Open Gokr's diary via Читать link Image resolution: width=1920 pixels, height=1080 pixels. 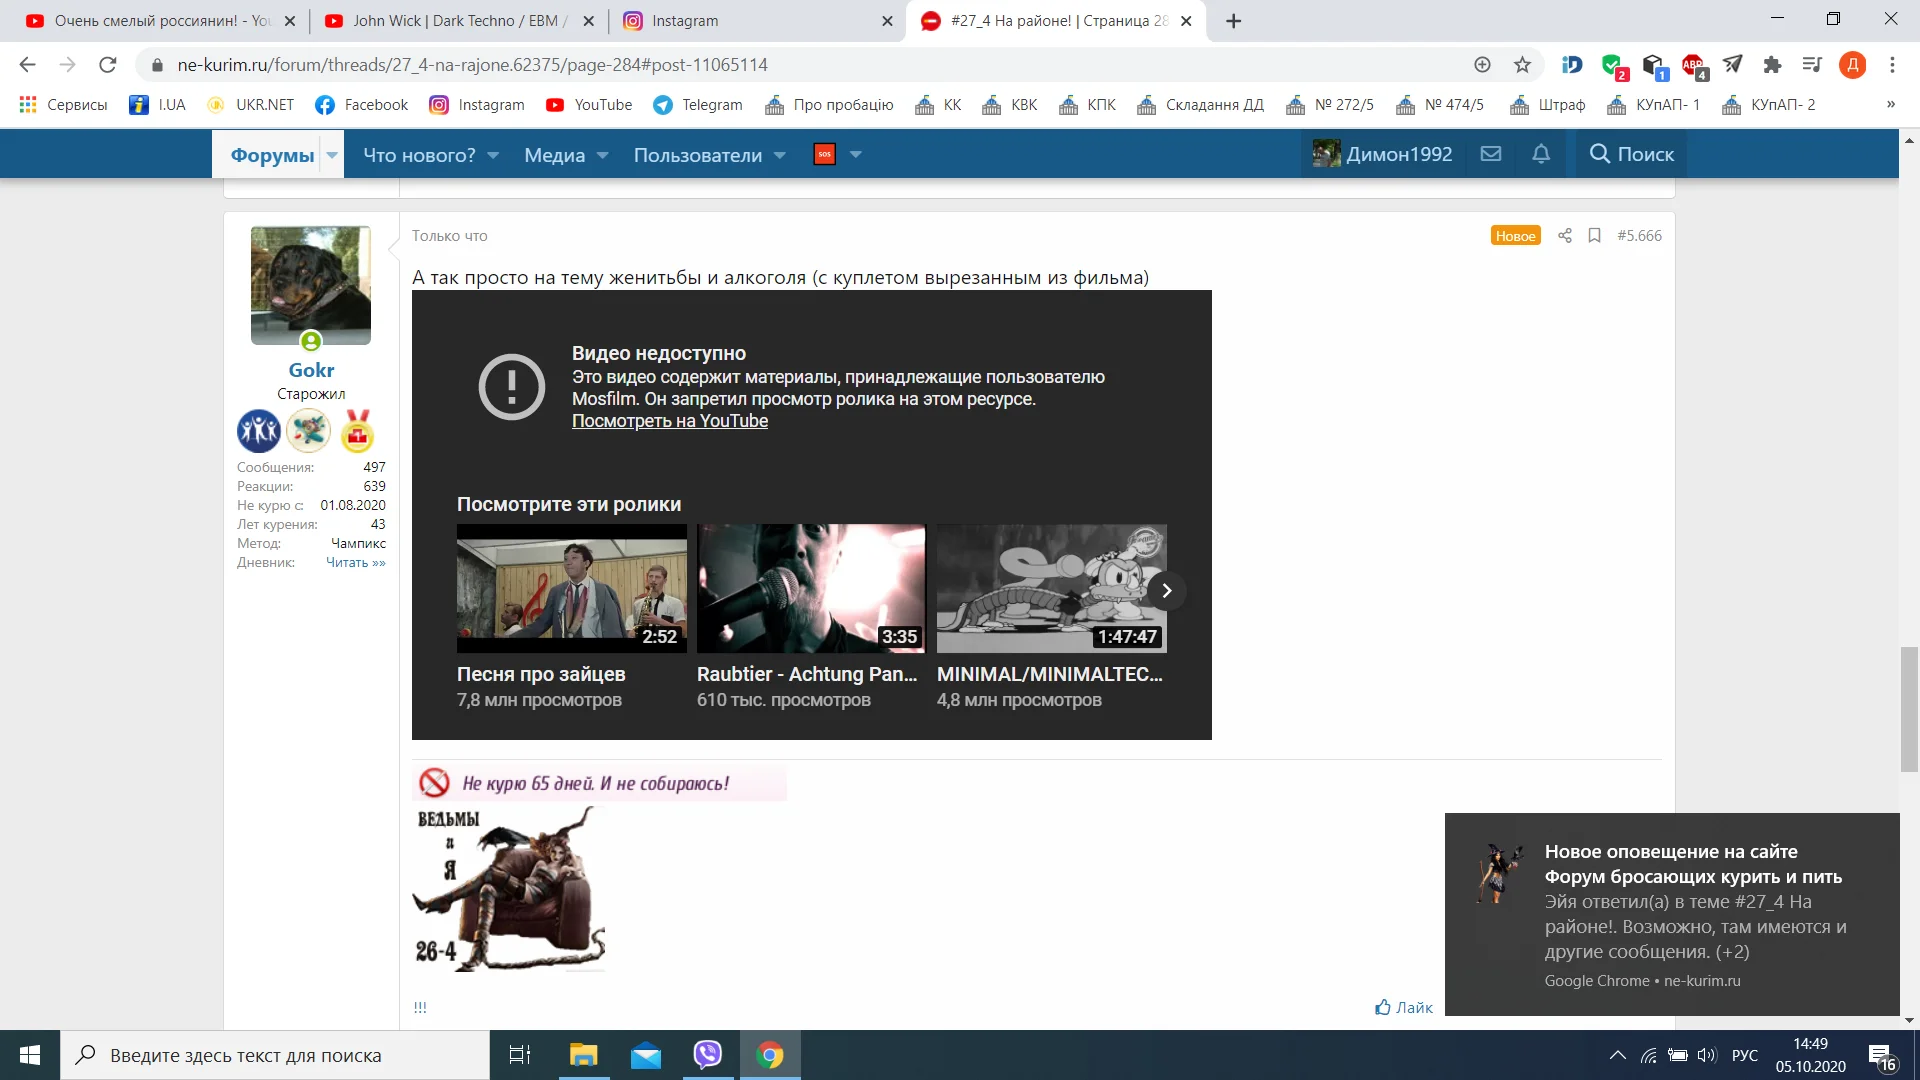(355, 562)
